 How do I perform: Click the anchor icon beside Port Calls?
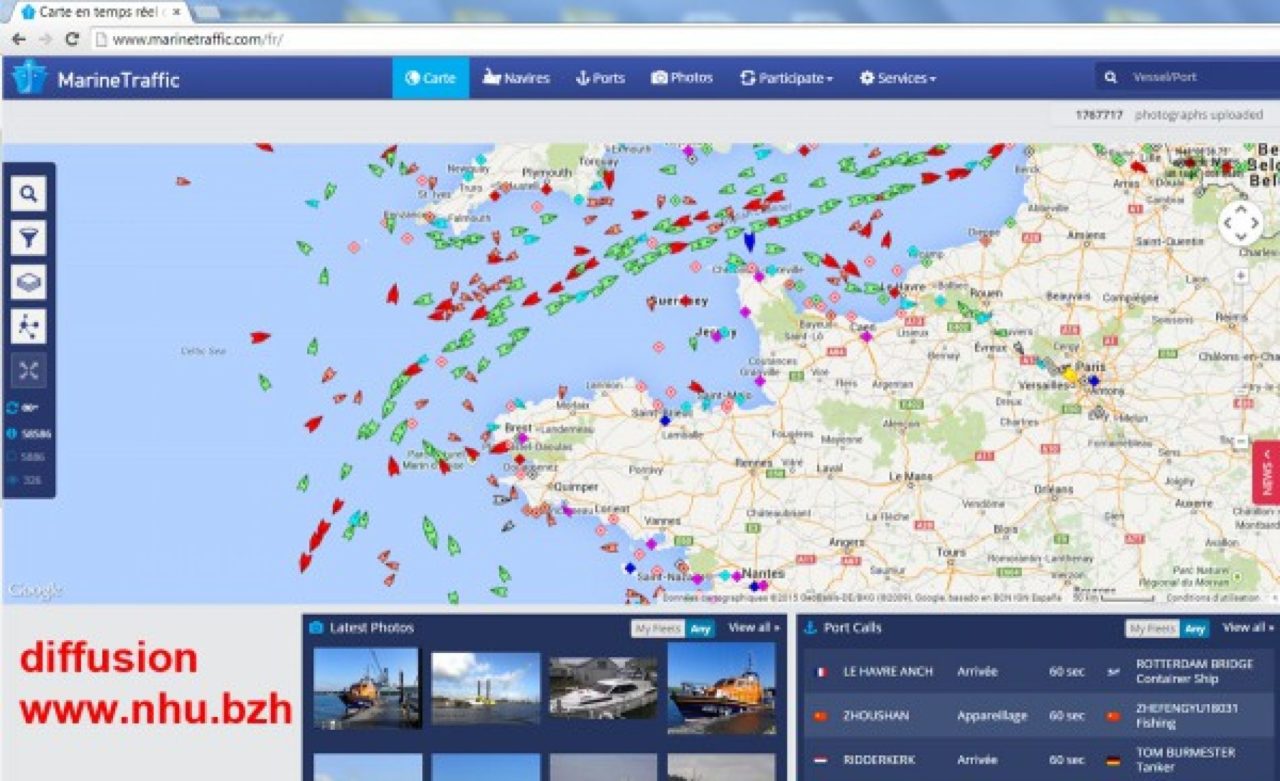point(810,628)
